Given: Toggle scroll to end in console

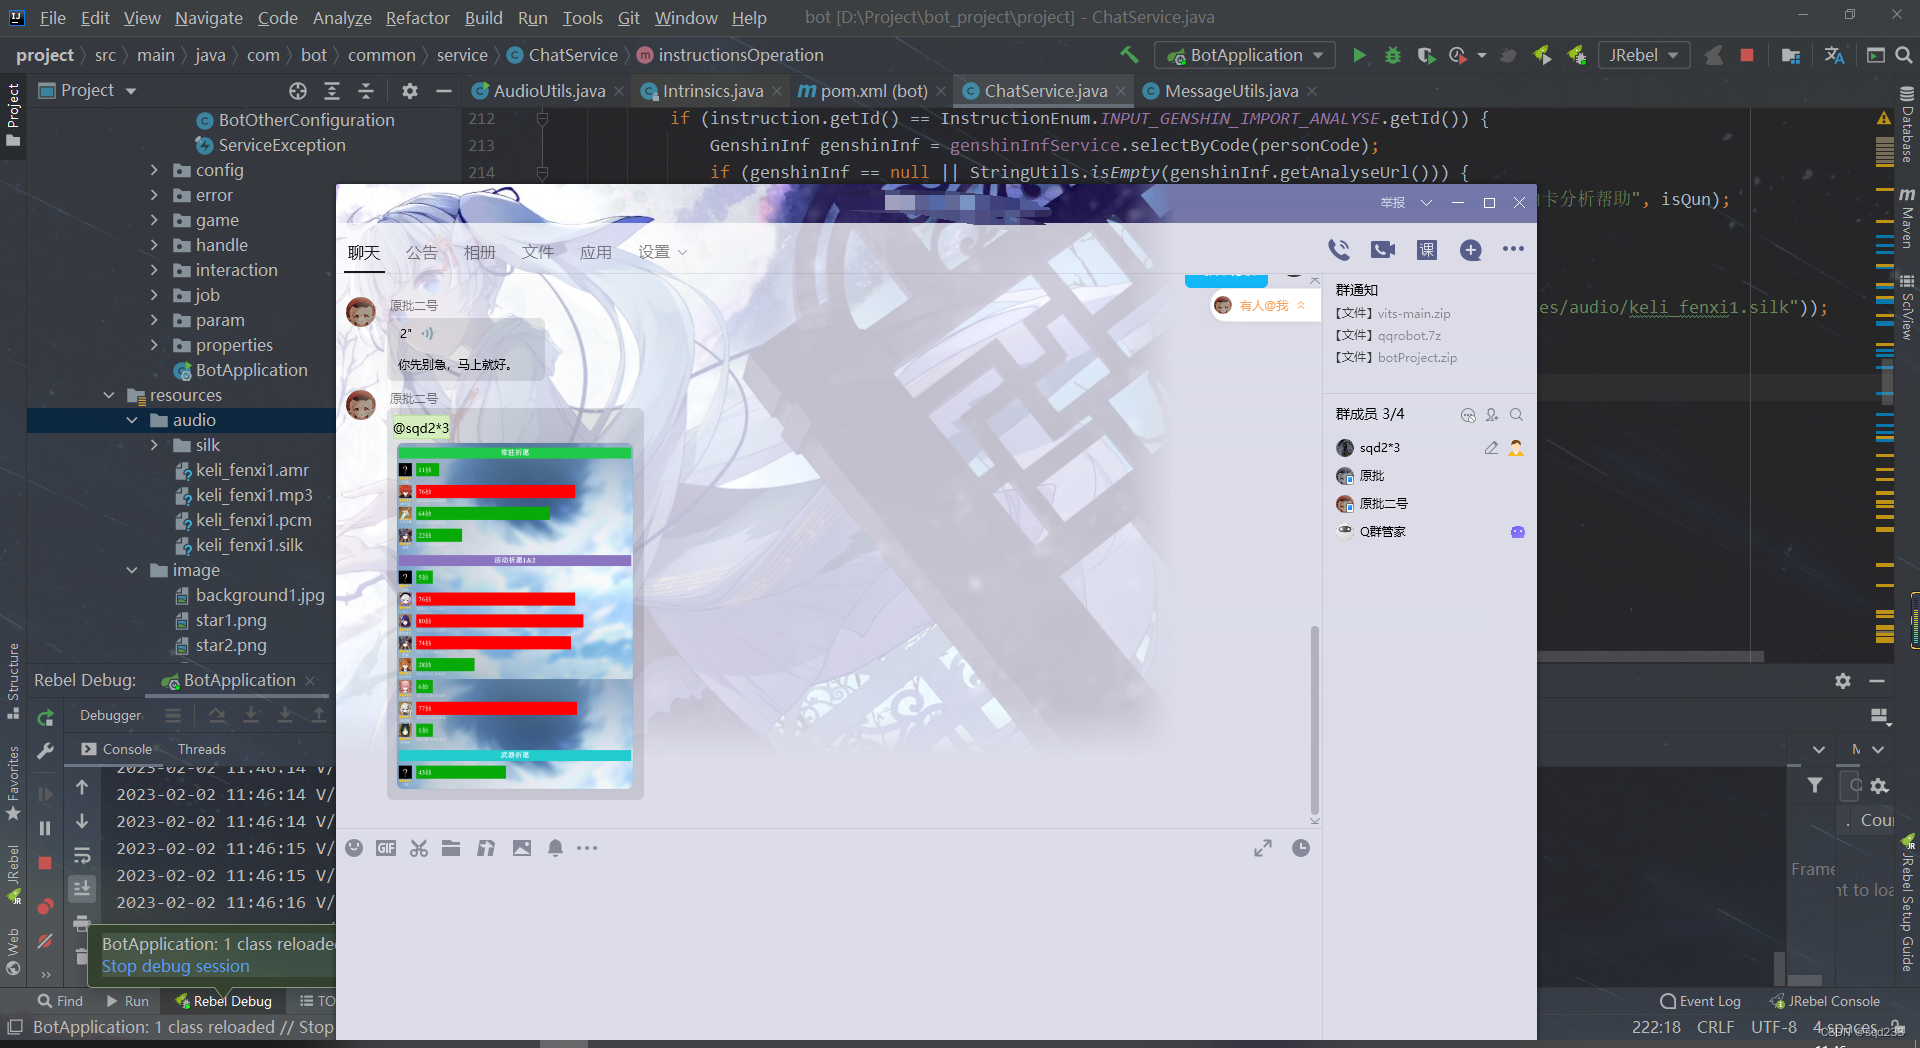Looking at the screenshot, I should click(82, 888).
